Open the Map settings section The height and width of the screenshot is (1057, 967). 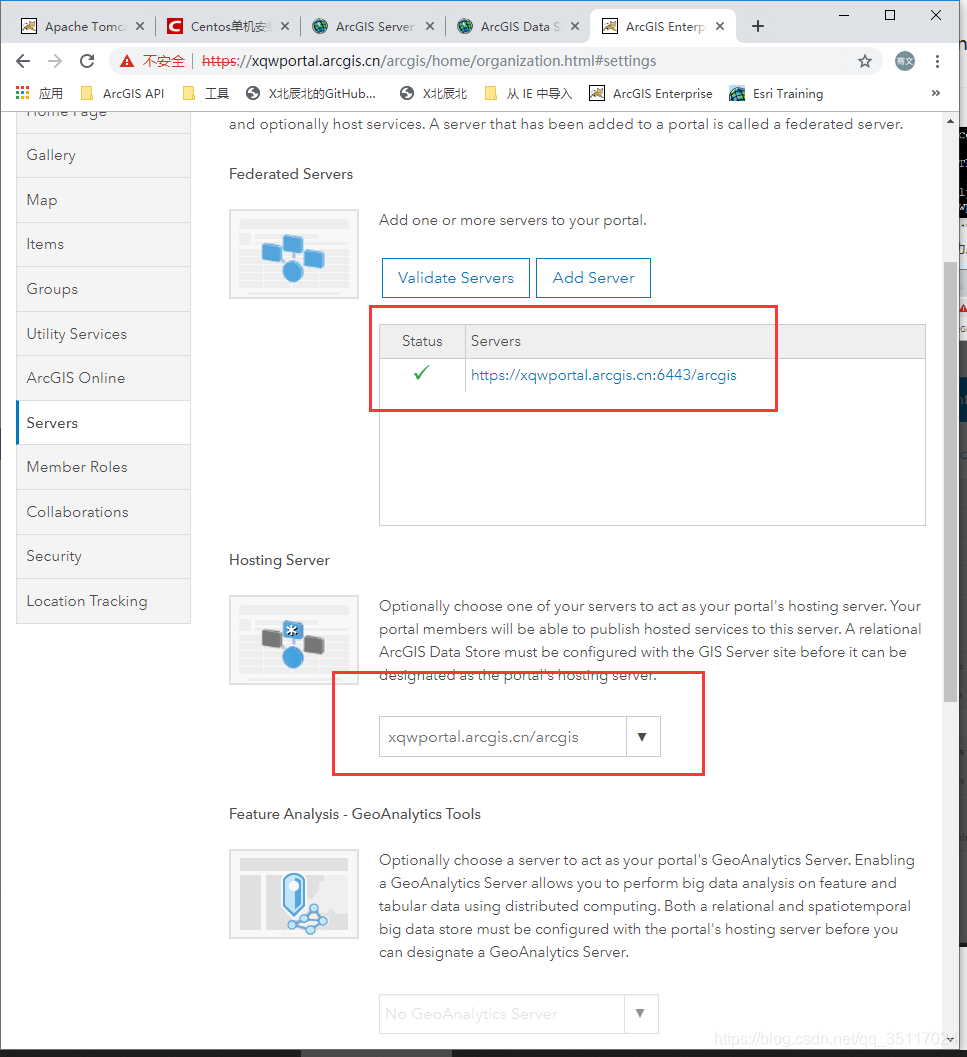[103, 200]
